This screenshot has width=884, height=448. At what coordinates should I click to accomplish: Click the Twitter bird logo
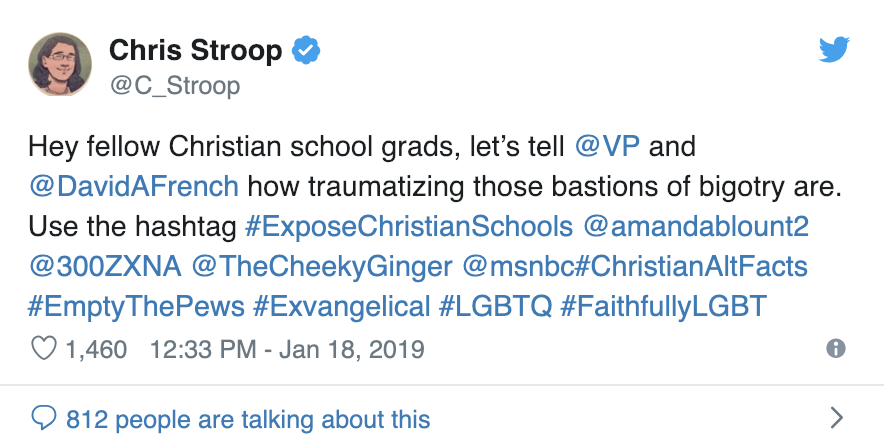point(834,50)
